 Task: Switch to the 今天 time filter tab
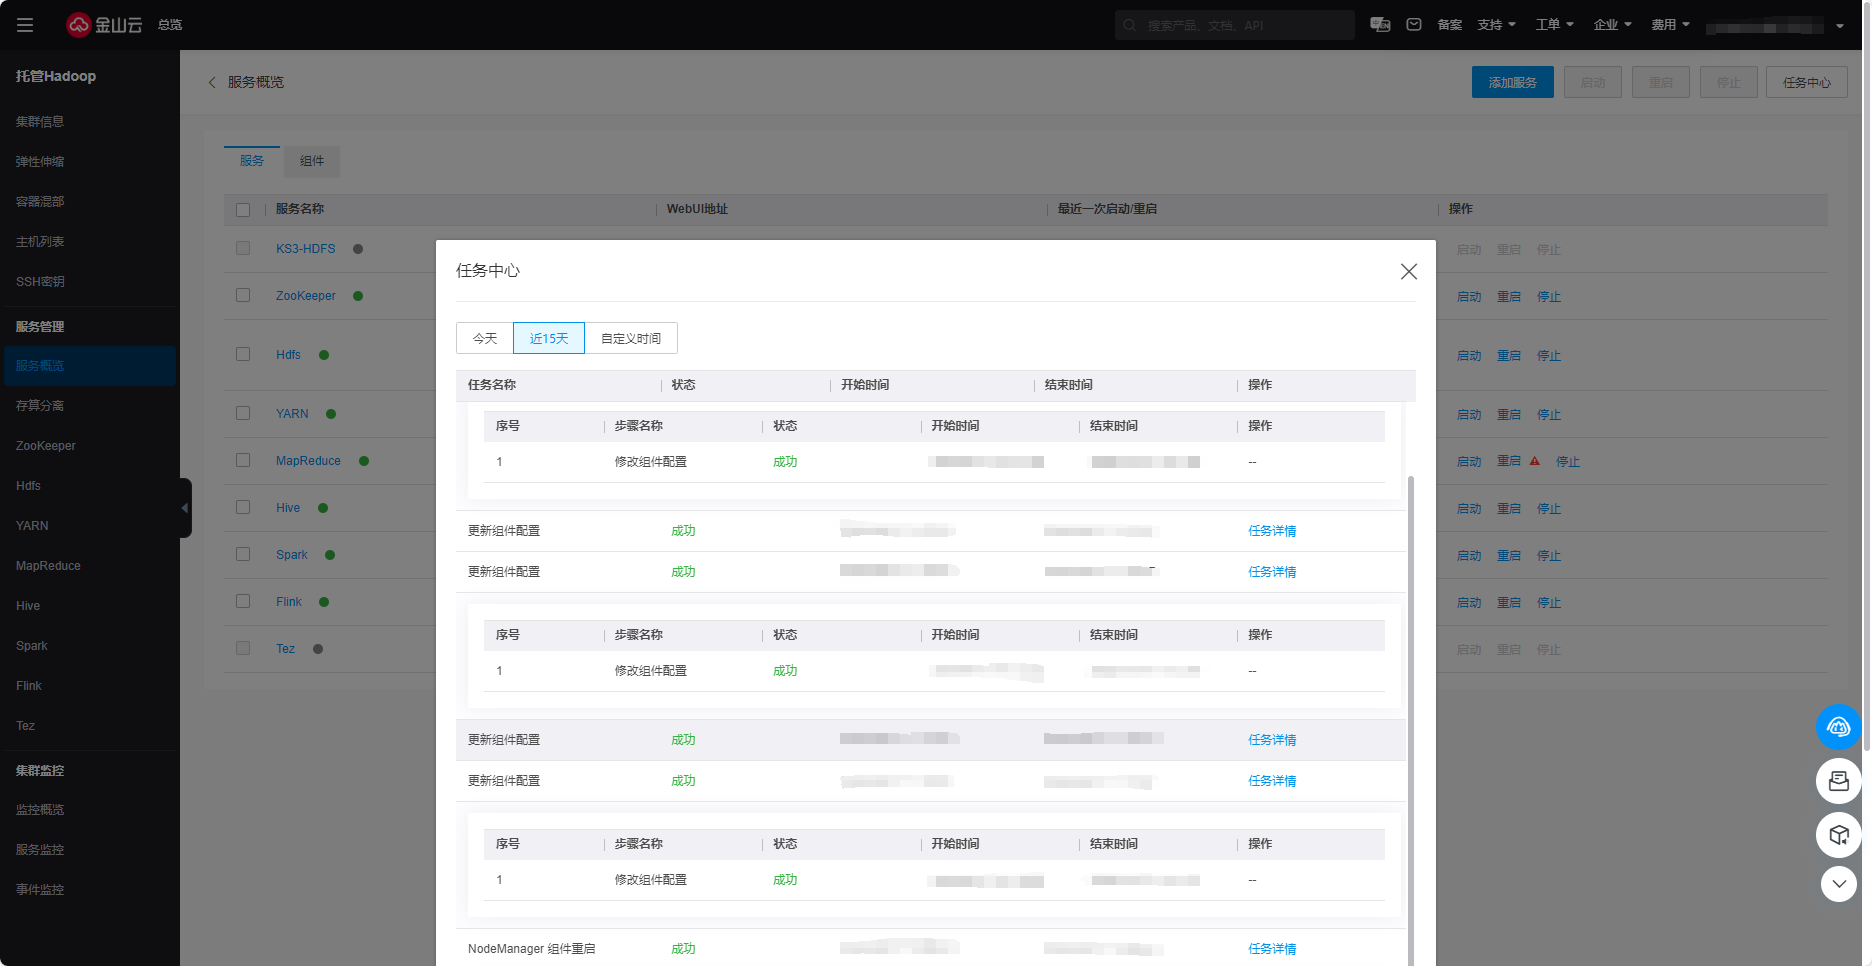[x=485, y=339]
